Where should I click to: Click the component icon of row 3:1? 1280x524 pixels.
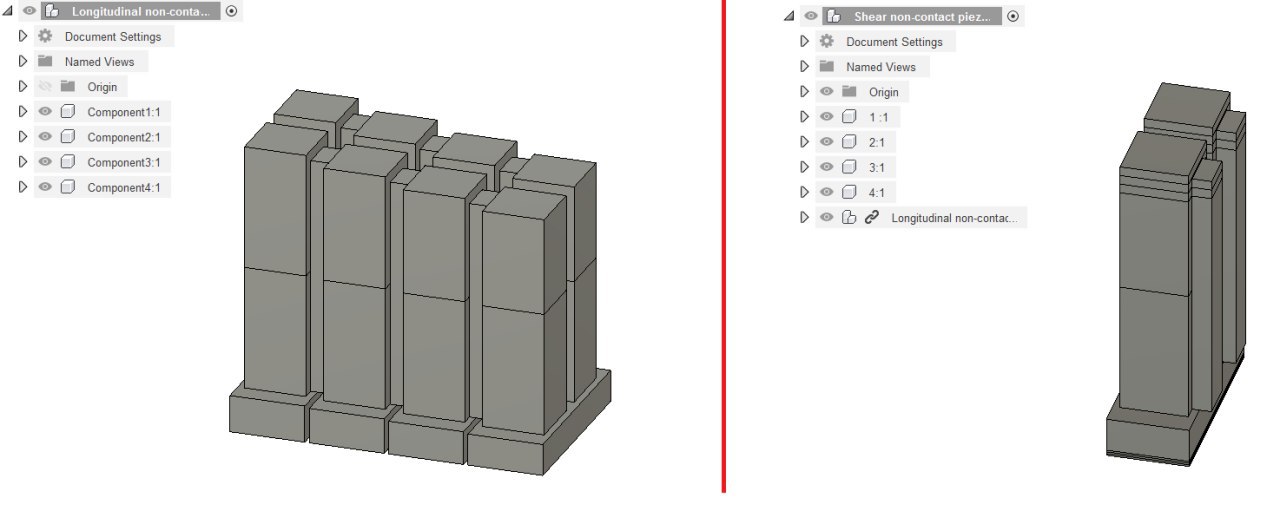tap(849, 167)
